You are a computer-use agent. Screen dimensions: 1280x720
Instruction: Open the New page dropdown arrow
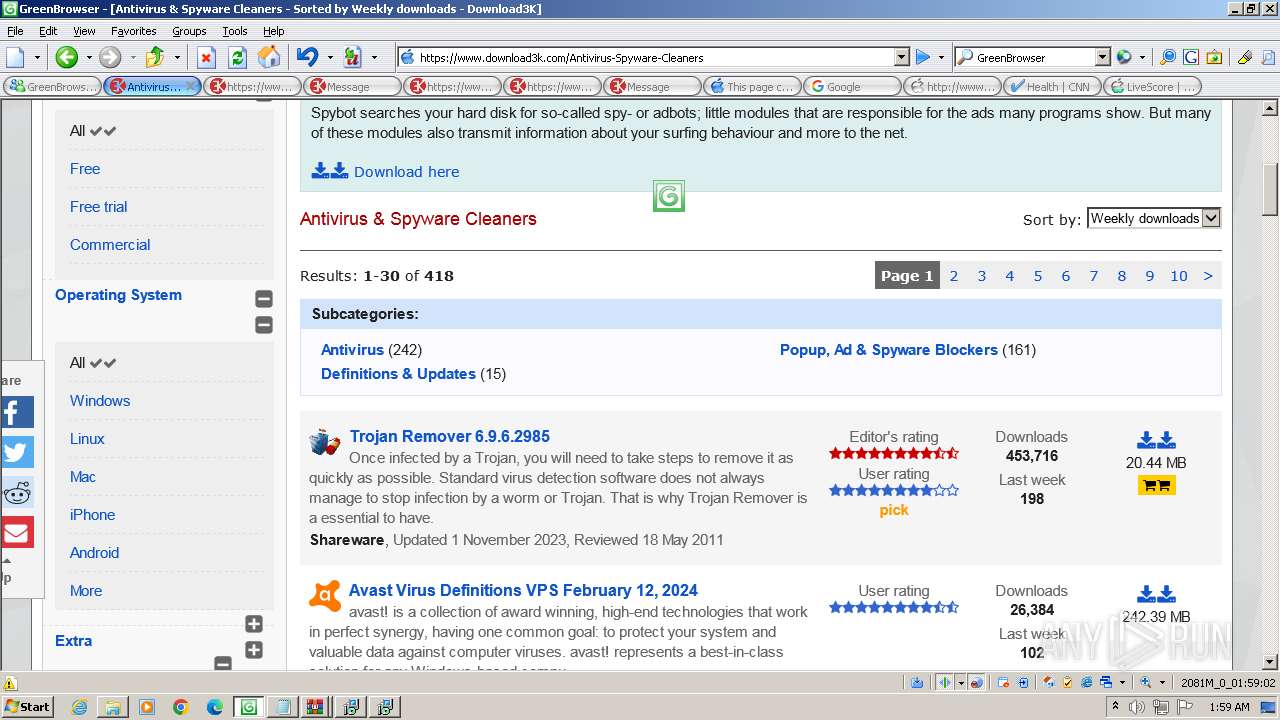click(x=37, y=57)
